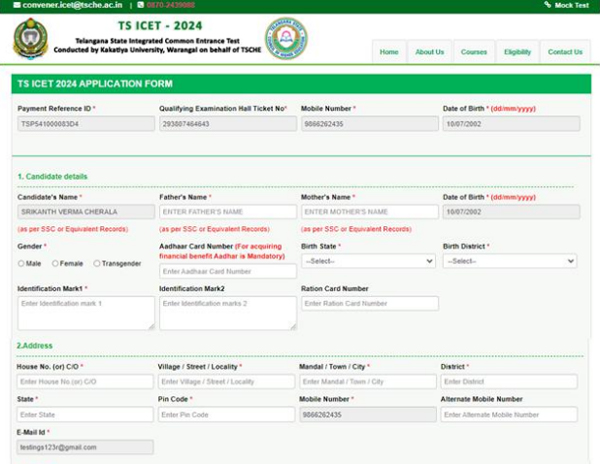Screen dimensions: 600x464
Task: Select the Male gender radio button
Action: pos(21,263)
